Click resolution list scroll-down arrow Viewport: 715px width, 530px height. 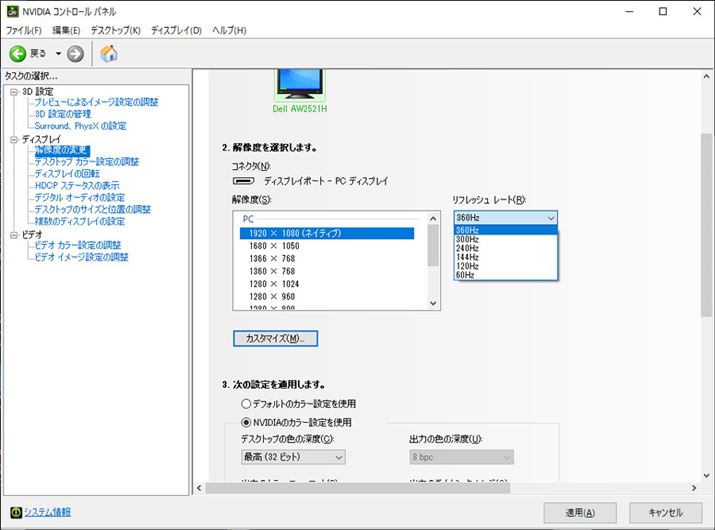(x=433, y=303)
